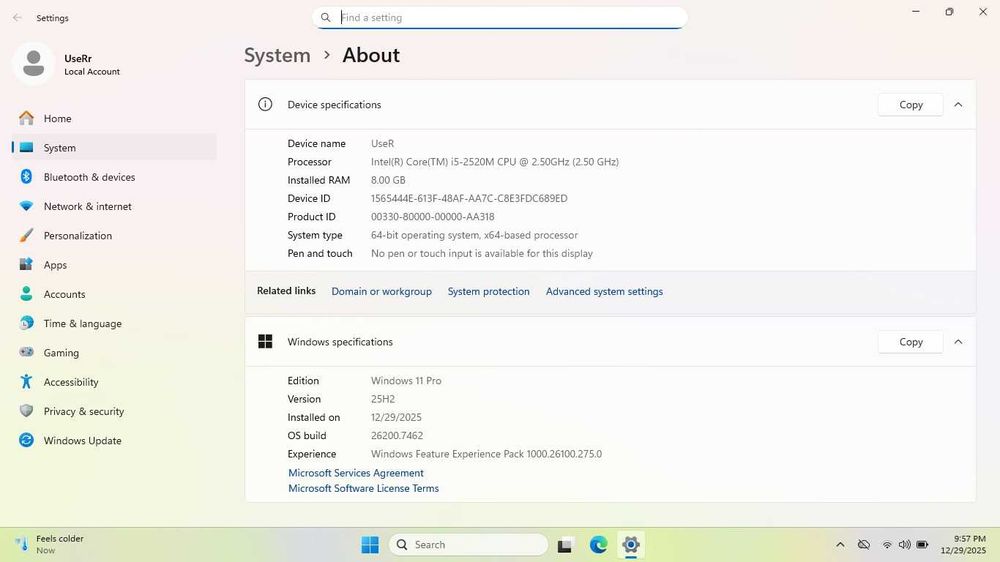
Task: Click the 8.00 GB installed RAM value
Action: [388, 180]
